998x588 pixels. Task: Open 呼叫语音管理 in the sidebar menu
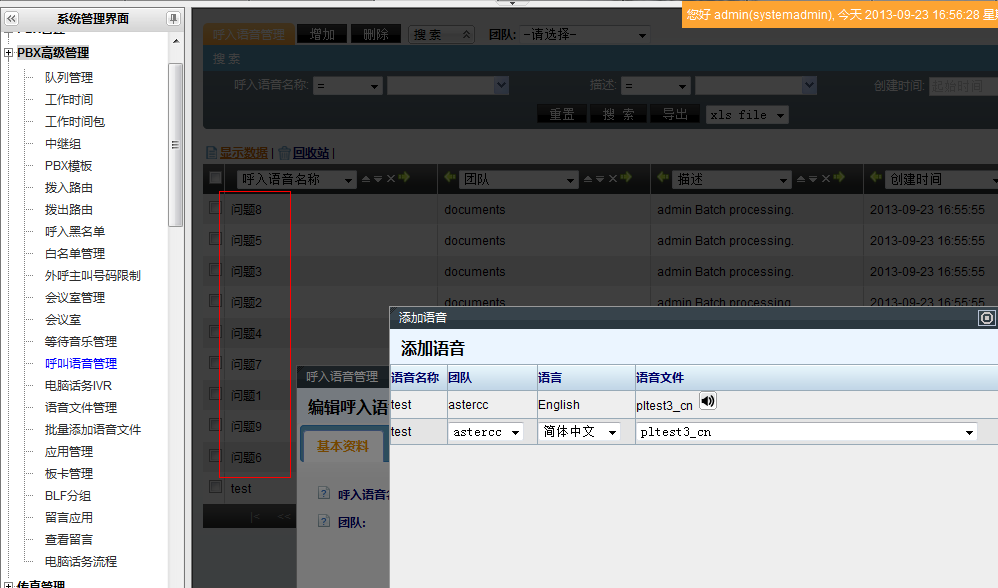[81, 364]
